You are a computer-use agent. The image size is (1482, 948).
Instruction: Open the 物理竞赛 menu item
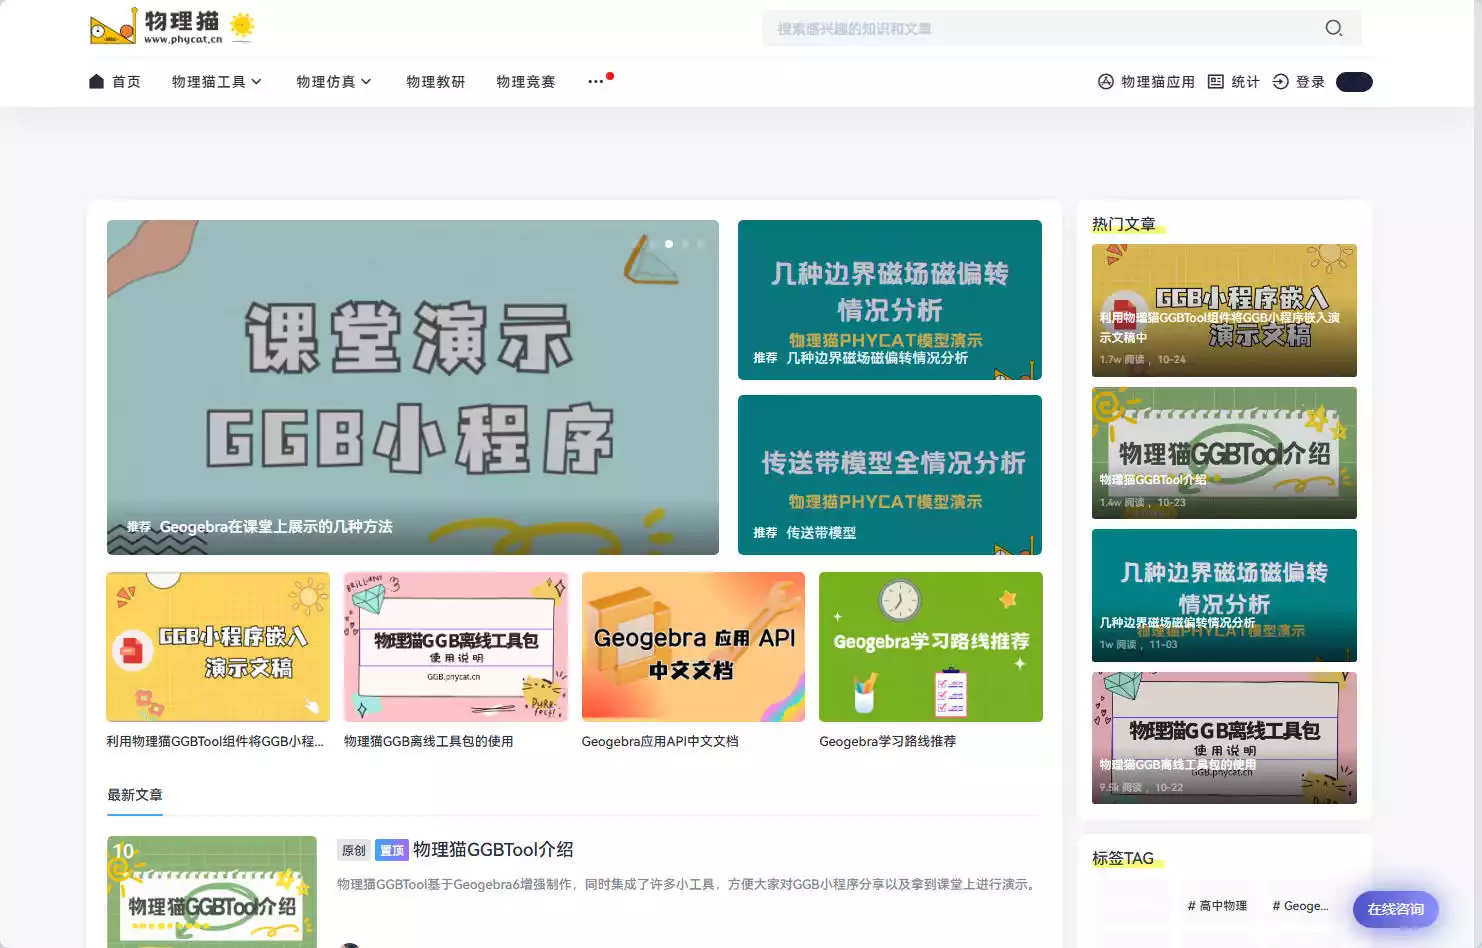click(526, 82)
